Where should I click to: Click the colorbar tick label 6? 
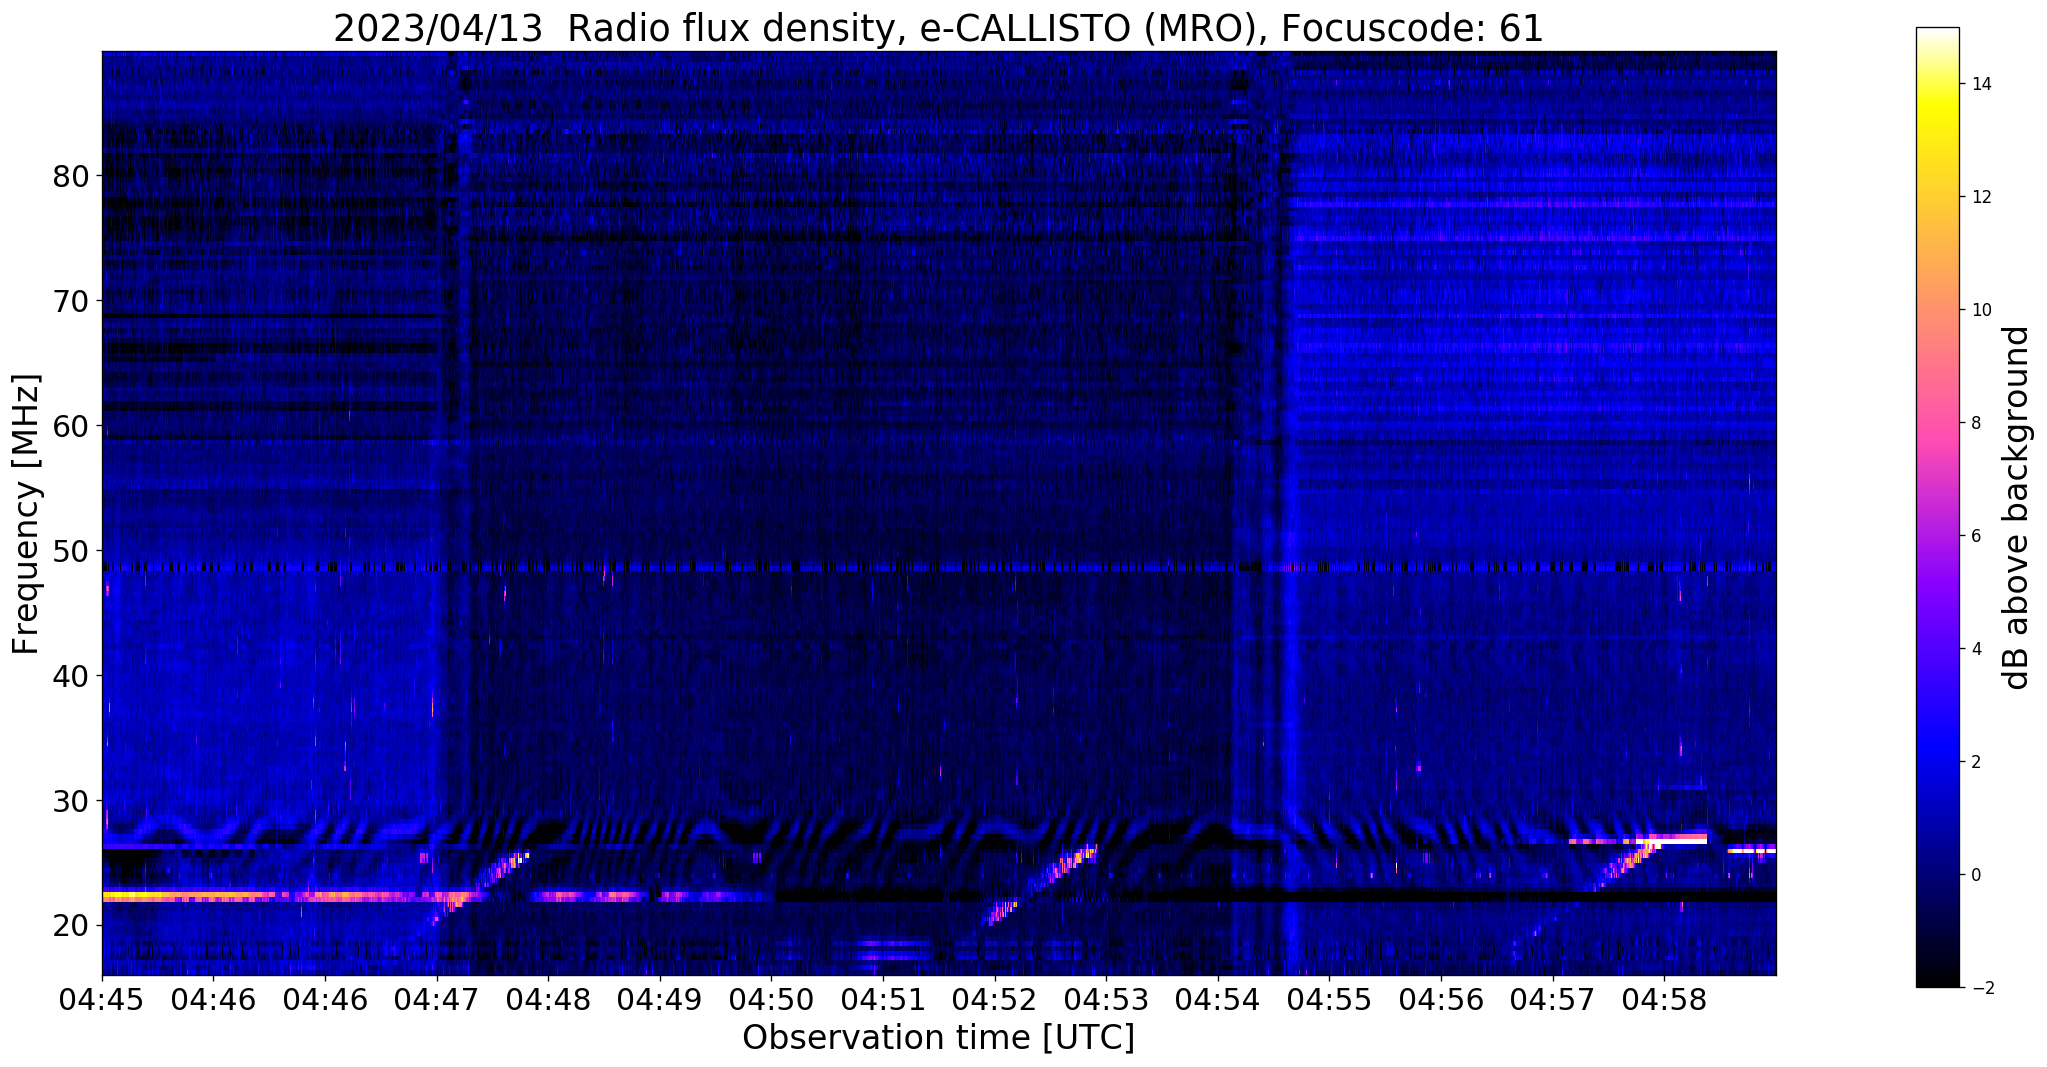click(1975, 536)
